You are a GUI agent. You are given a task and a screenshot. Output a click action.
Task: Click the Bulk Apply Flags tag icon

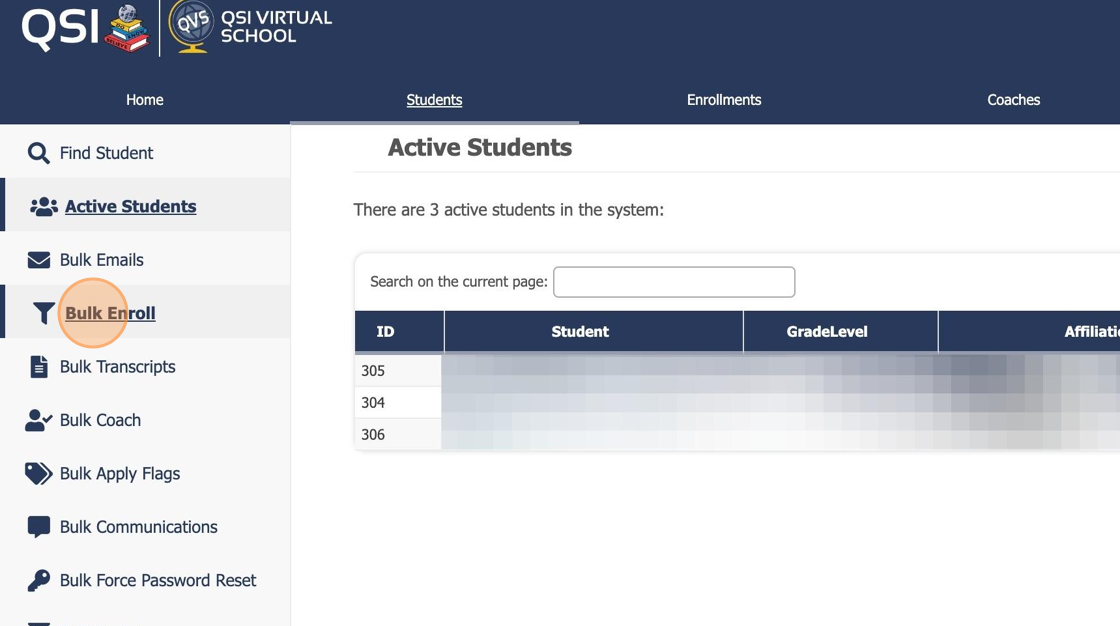38,474
